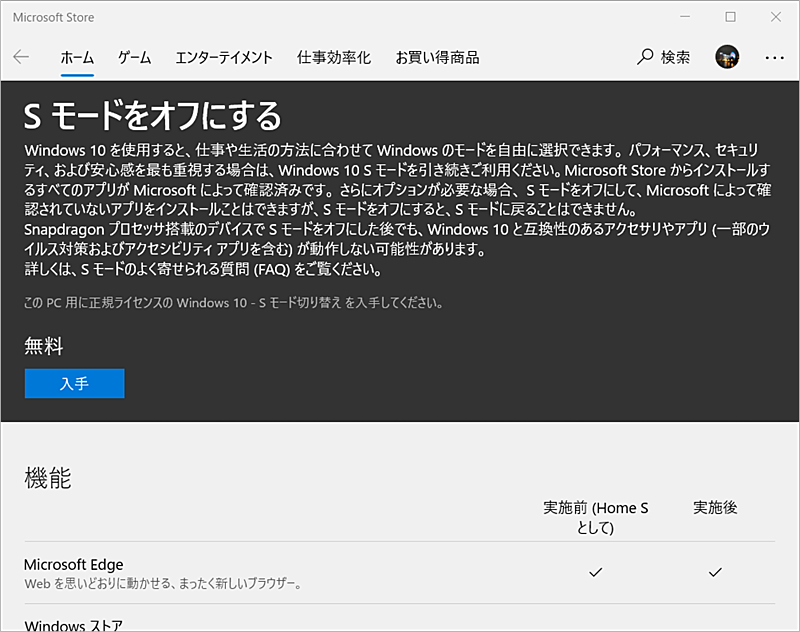800x632 pixels.
Task: Click the 検索 label
Action: pos(676,57)
